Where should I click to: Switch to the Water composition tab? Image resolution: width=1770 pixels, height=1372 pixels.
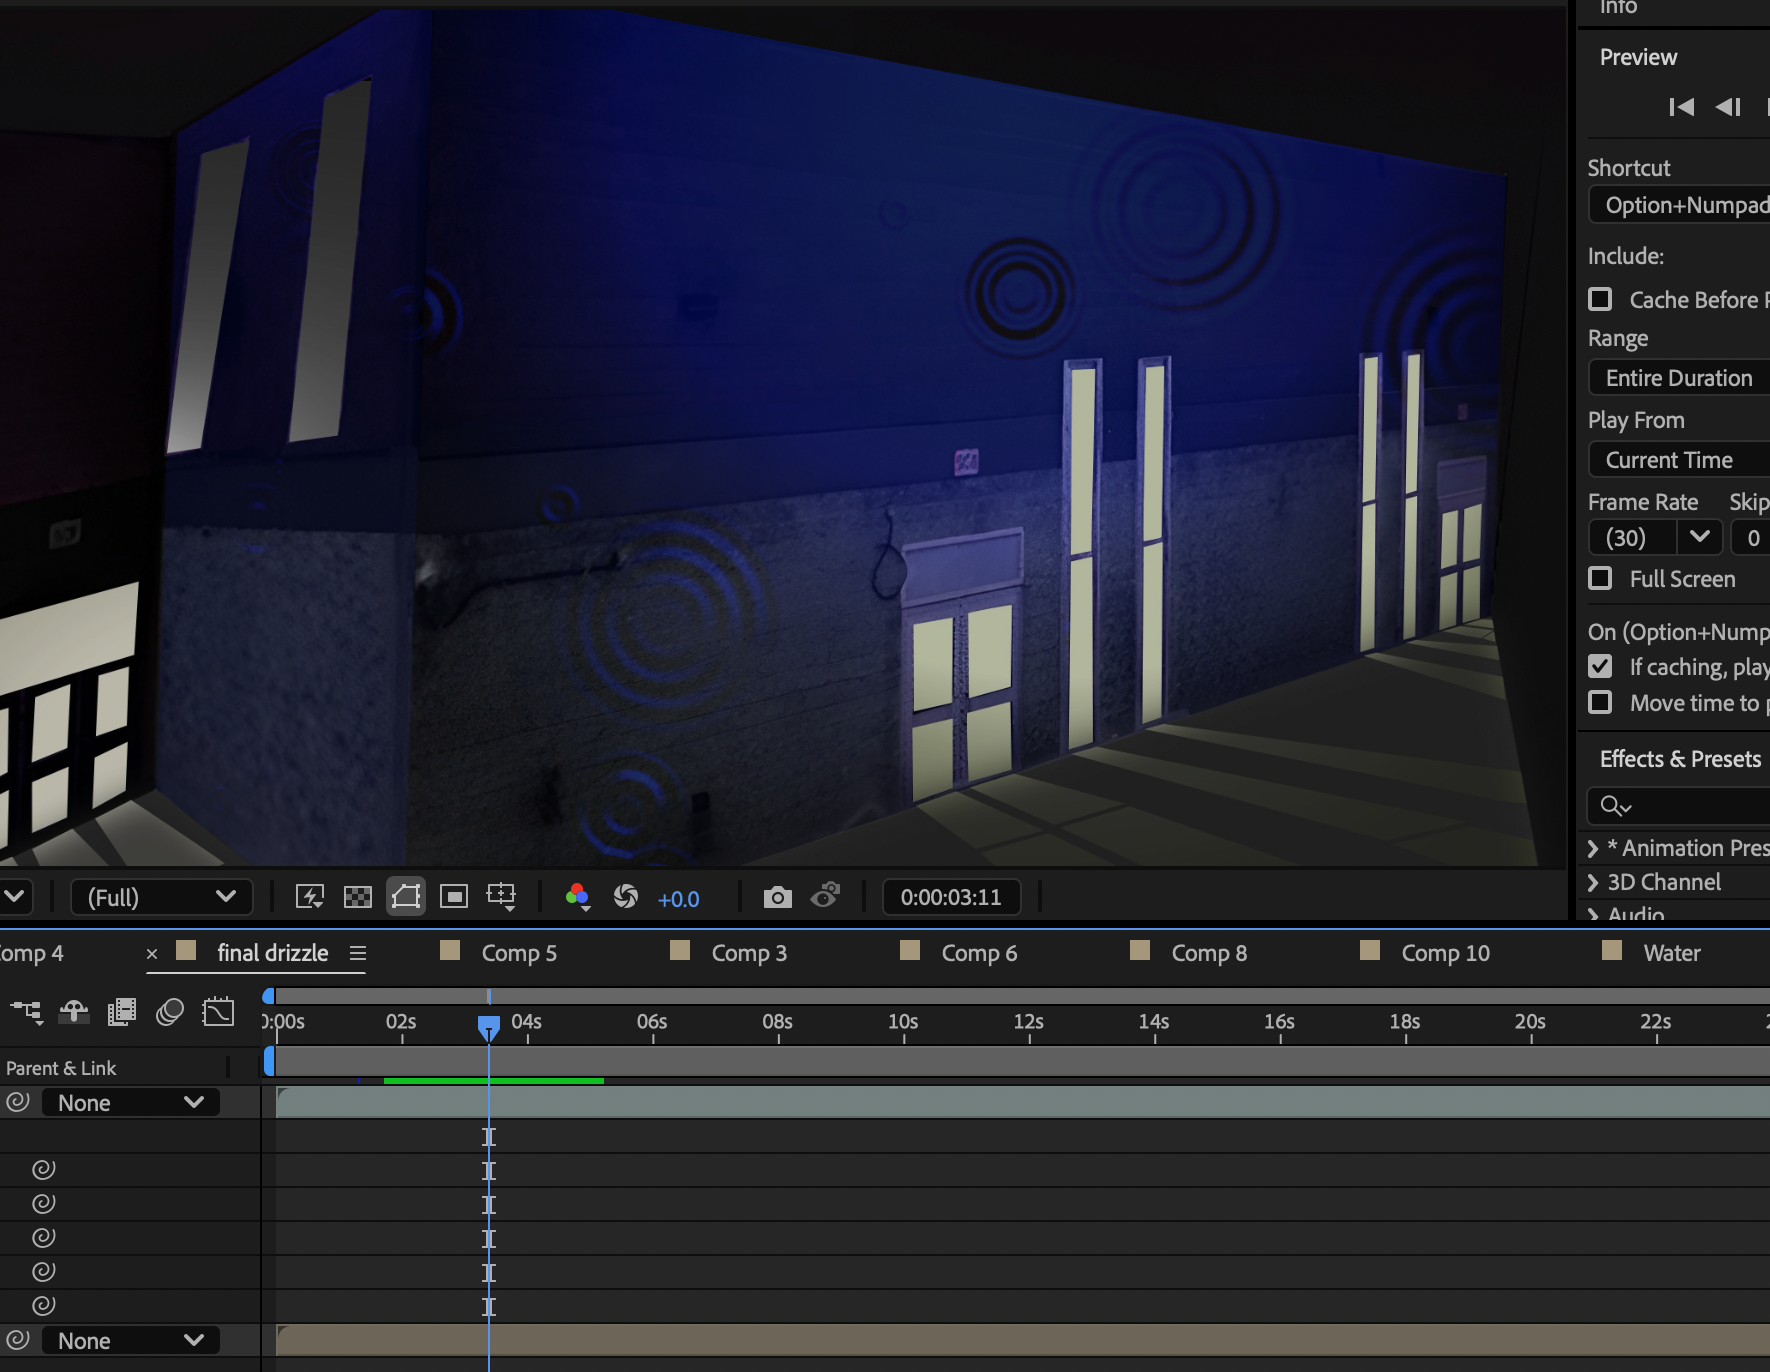point(1671,952)
